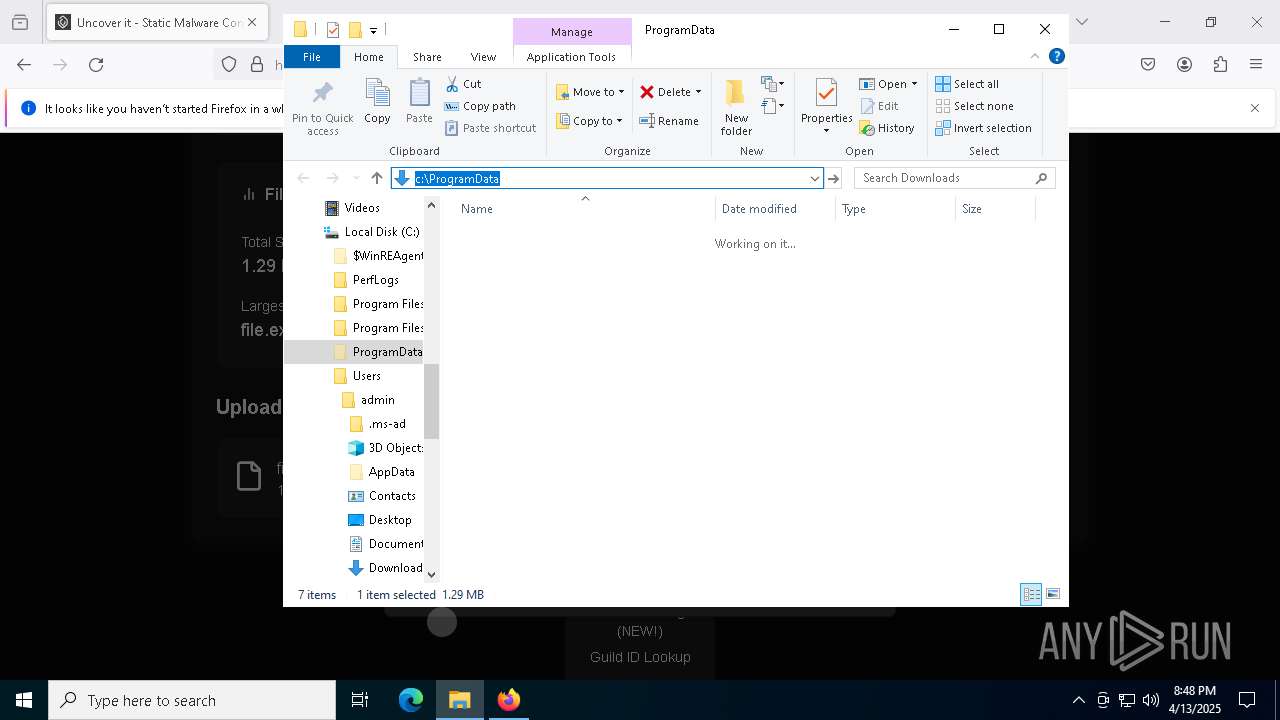
Task: Open AppData in navigation tree
Action: point(391,472)
